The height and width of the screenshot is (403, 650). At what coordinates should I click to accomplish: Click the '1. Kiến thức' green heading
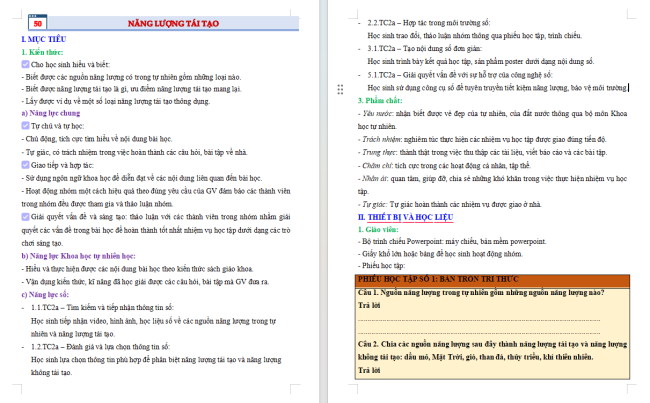tap(42, 52)
